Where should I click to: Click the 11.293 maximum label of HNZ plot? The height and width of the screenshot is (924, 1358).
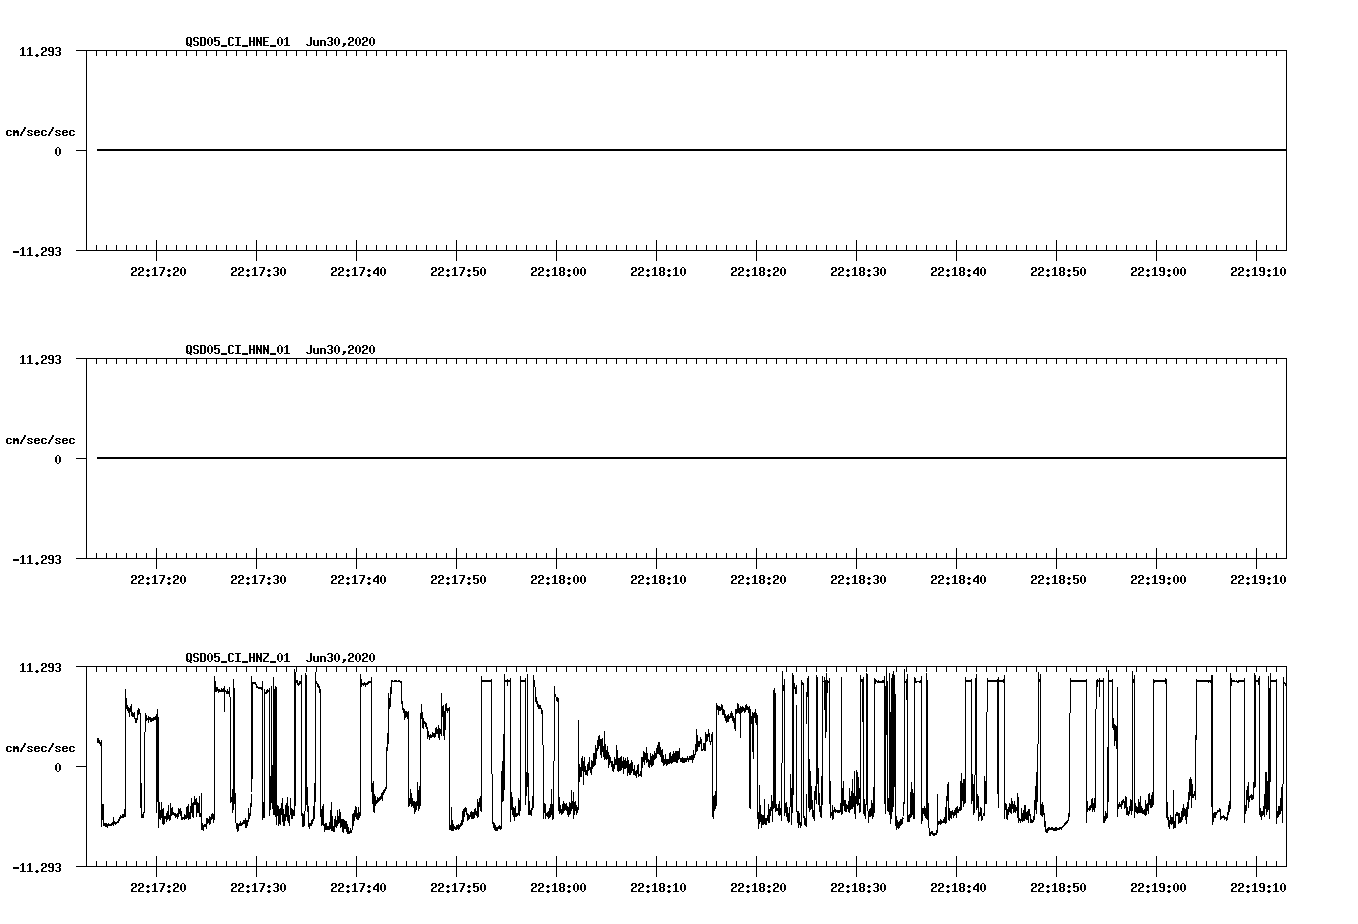(x=40, y=667)
